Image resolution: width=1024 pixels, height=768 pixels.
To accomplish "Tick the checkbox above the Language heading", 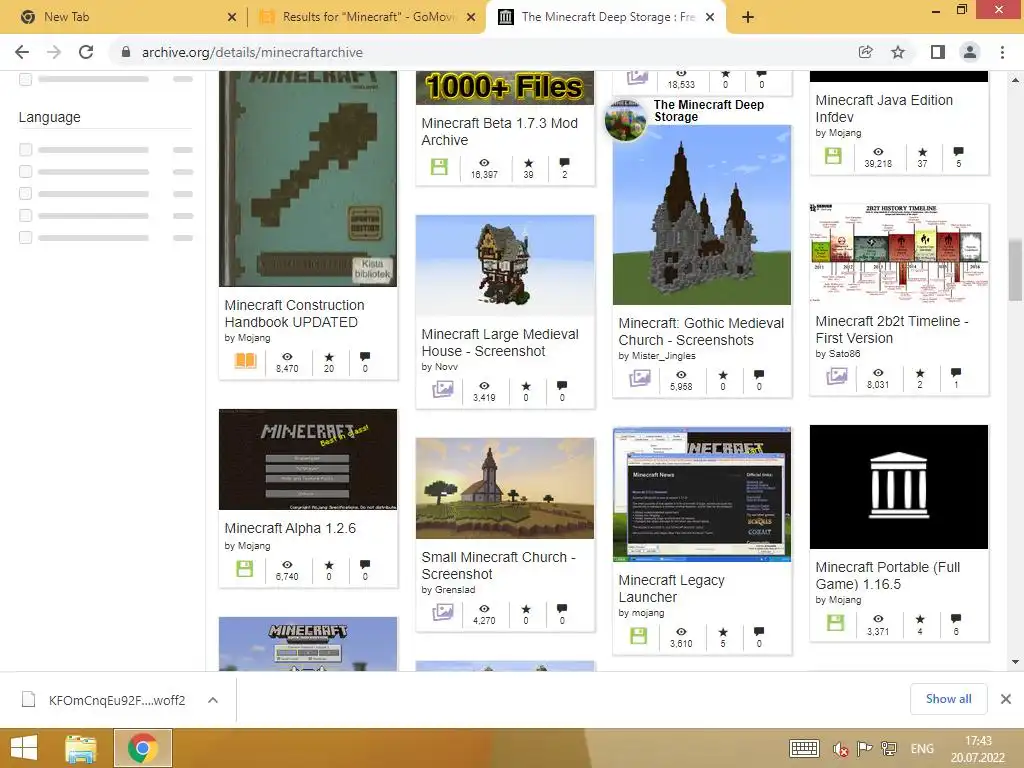I will tap(25, 79).
